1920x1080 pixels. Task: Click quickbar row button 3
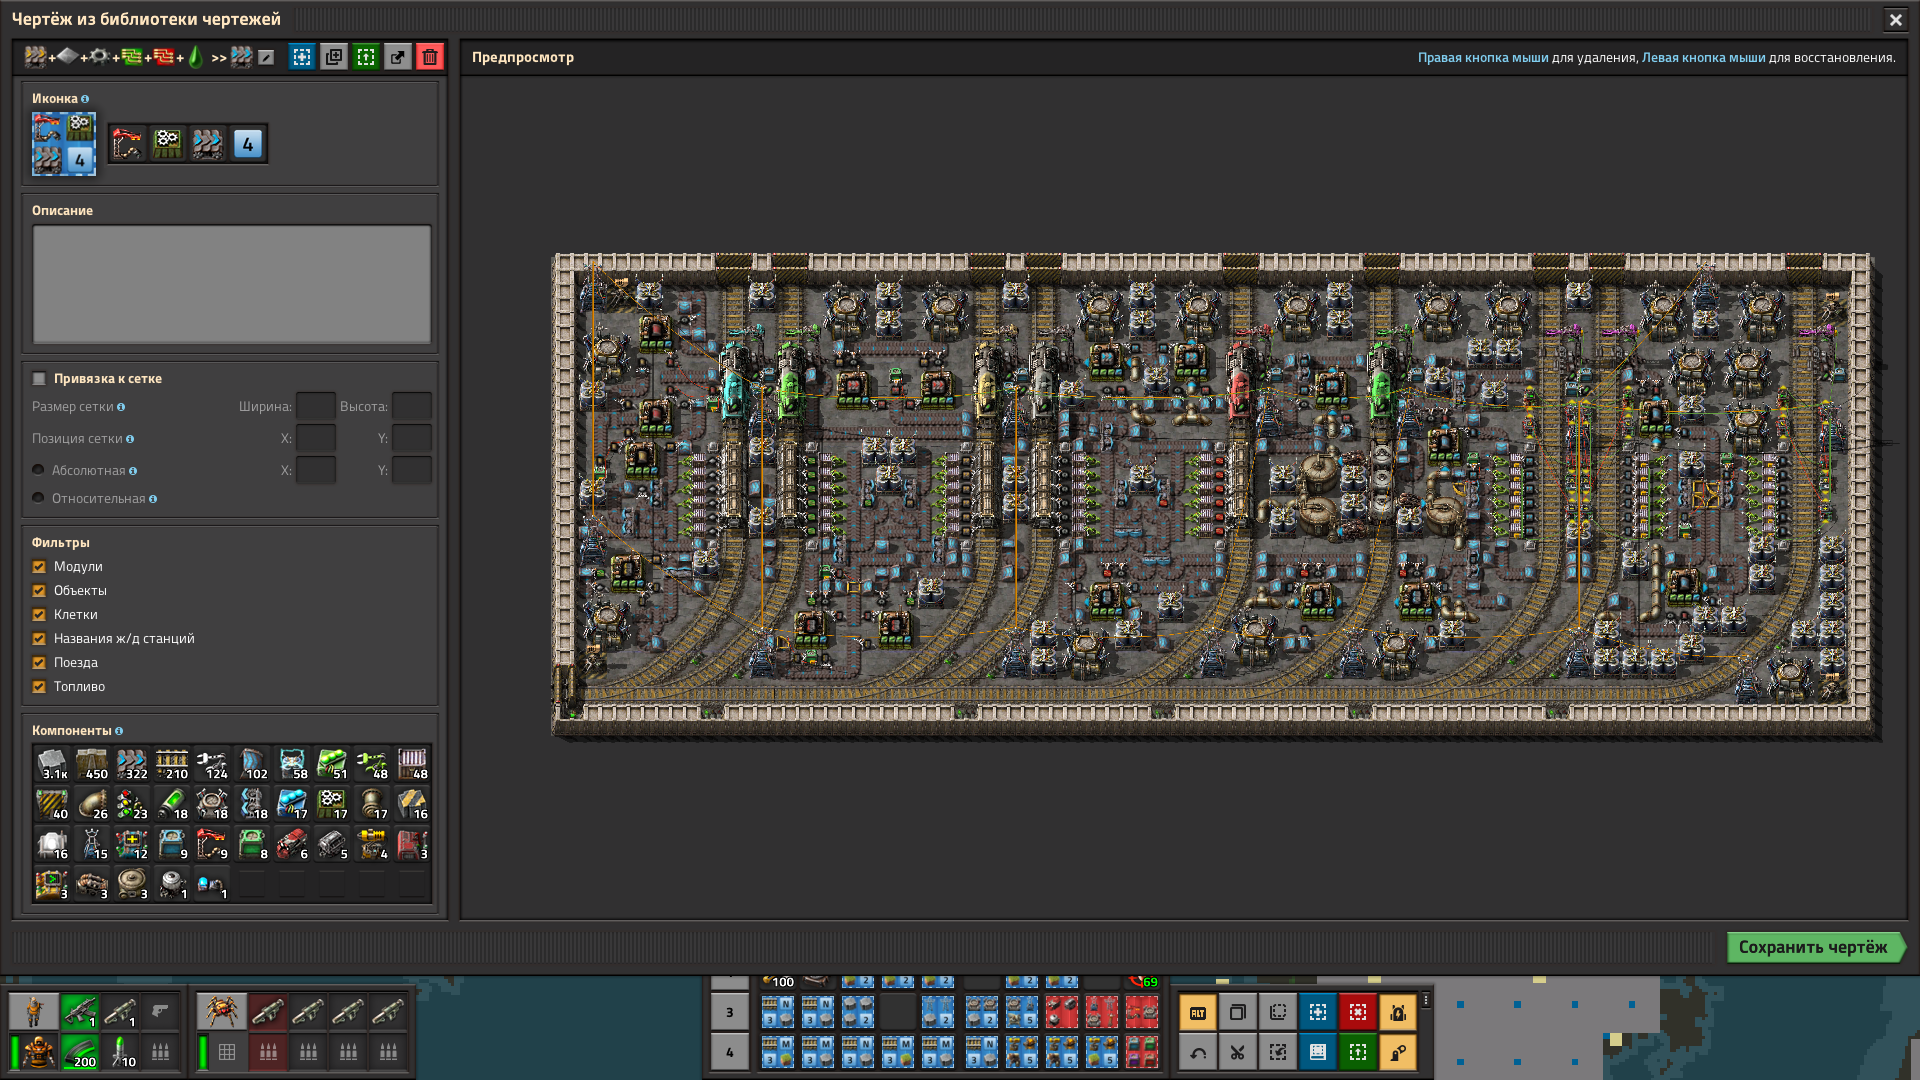[730, 1012]
